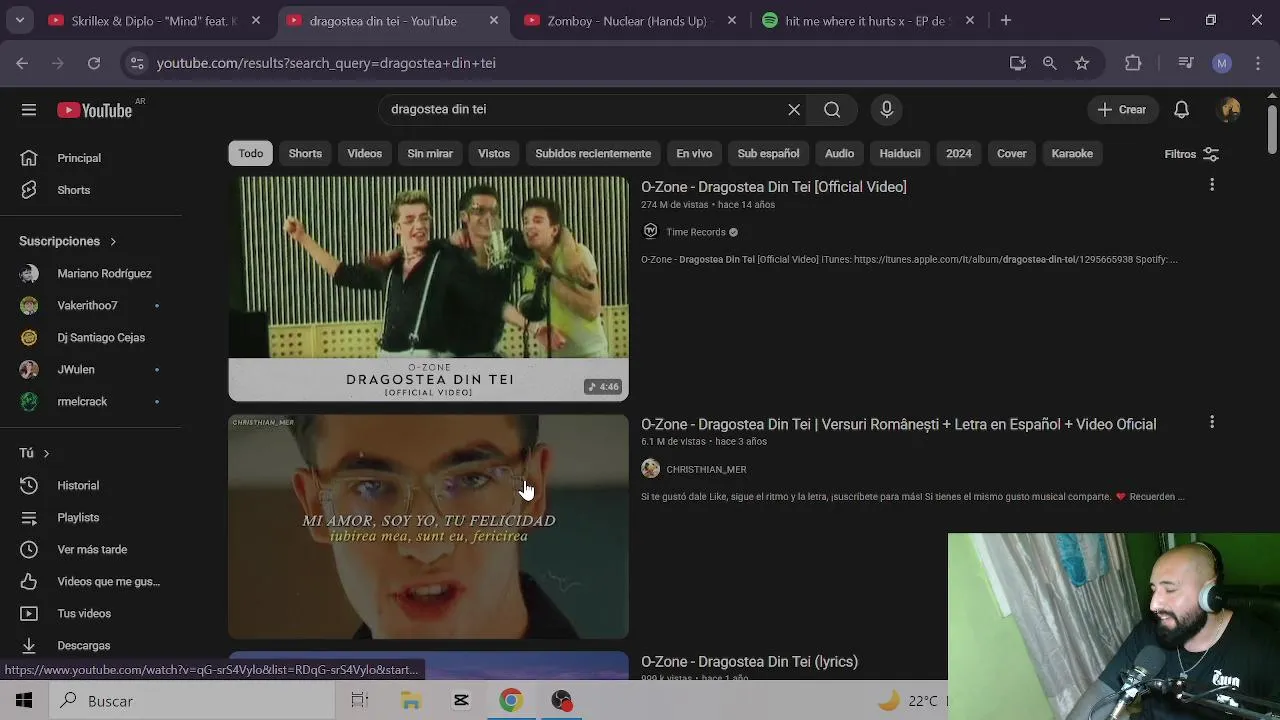Select the Sin mirar chip

[x=430, y=153]
